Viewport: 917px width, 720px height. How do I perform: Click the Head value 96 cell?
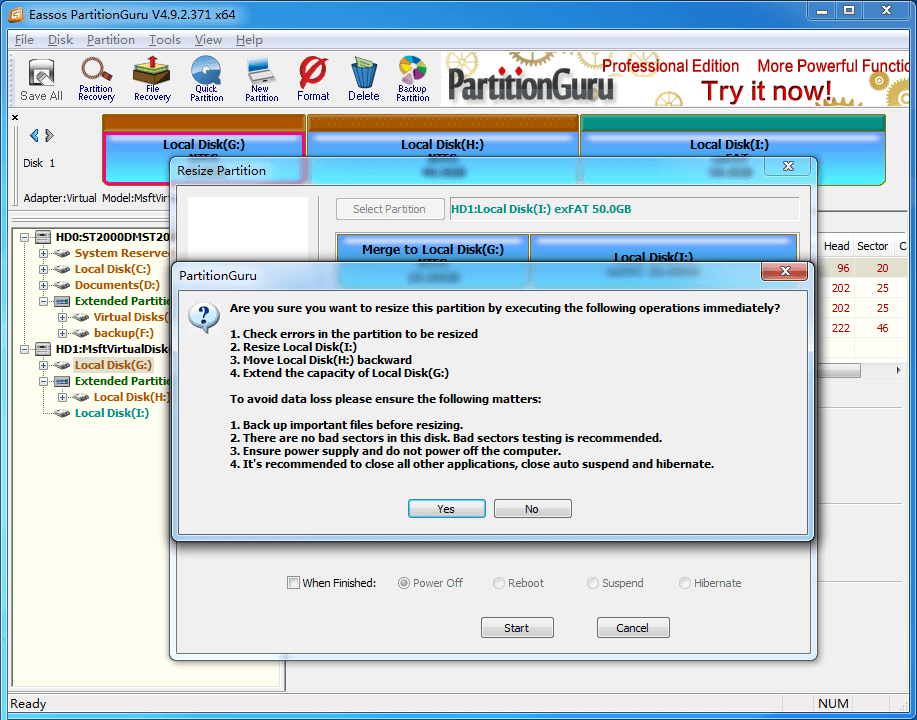843,268
